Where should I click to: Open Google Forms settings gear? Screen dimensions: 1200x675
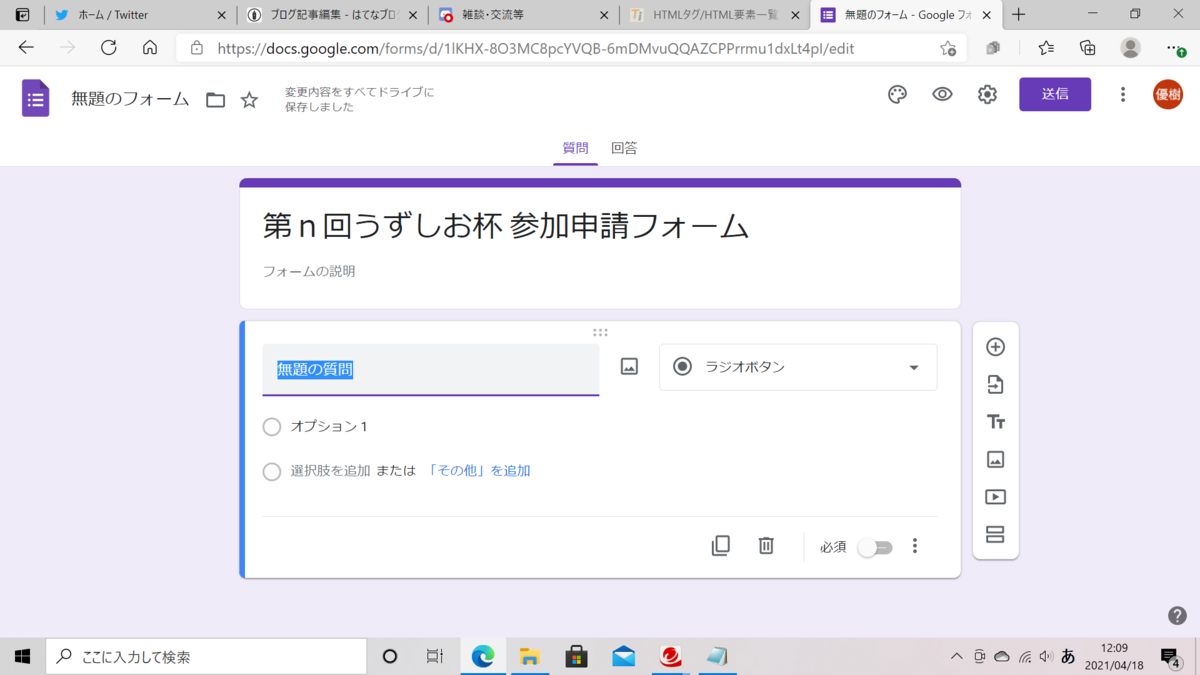[987, 94]
